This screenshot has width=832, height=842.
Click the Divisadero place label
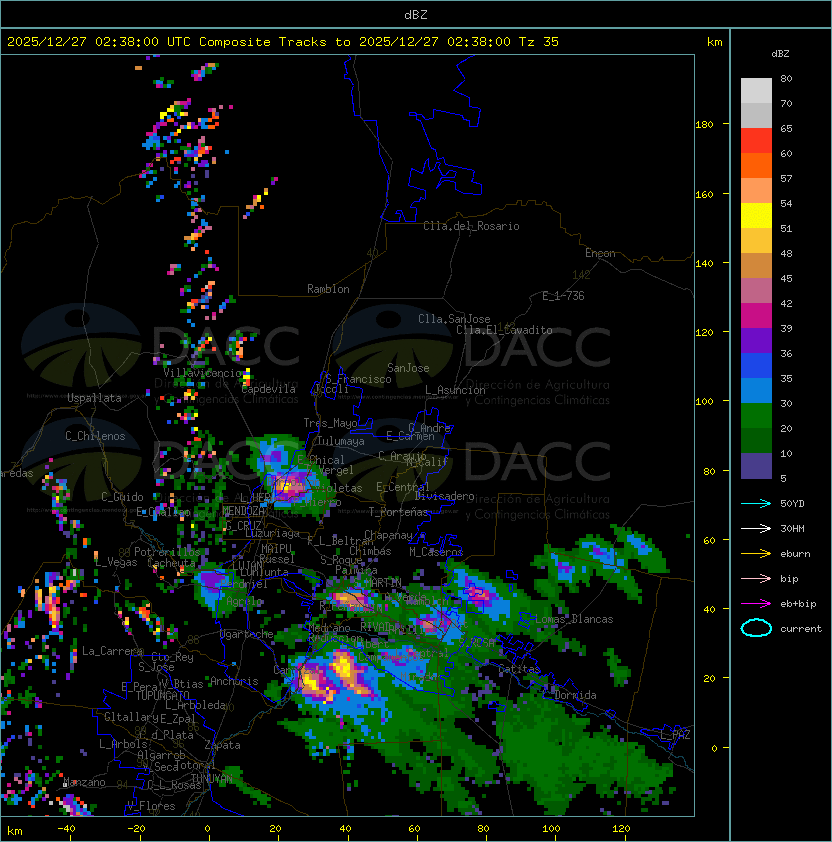(x=445, y=496)
